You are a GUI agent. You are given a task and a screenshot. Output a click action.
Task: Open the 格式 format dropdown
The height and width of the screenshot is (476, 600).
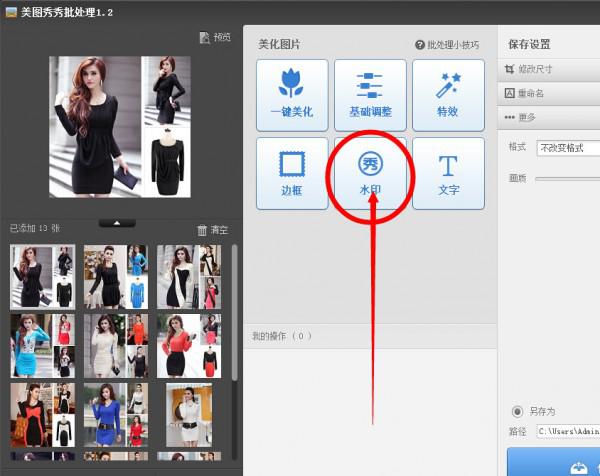click(x=567, y=148)
